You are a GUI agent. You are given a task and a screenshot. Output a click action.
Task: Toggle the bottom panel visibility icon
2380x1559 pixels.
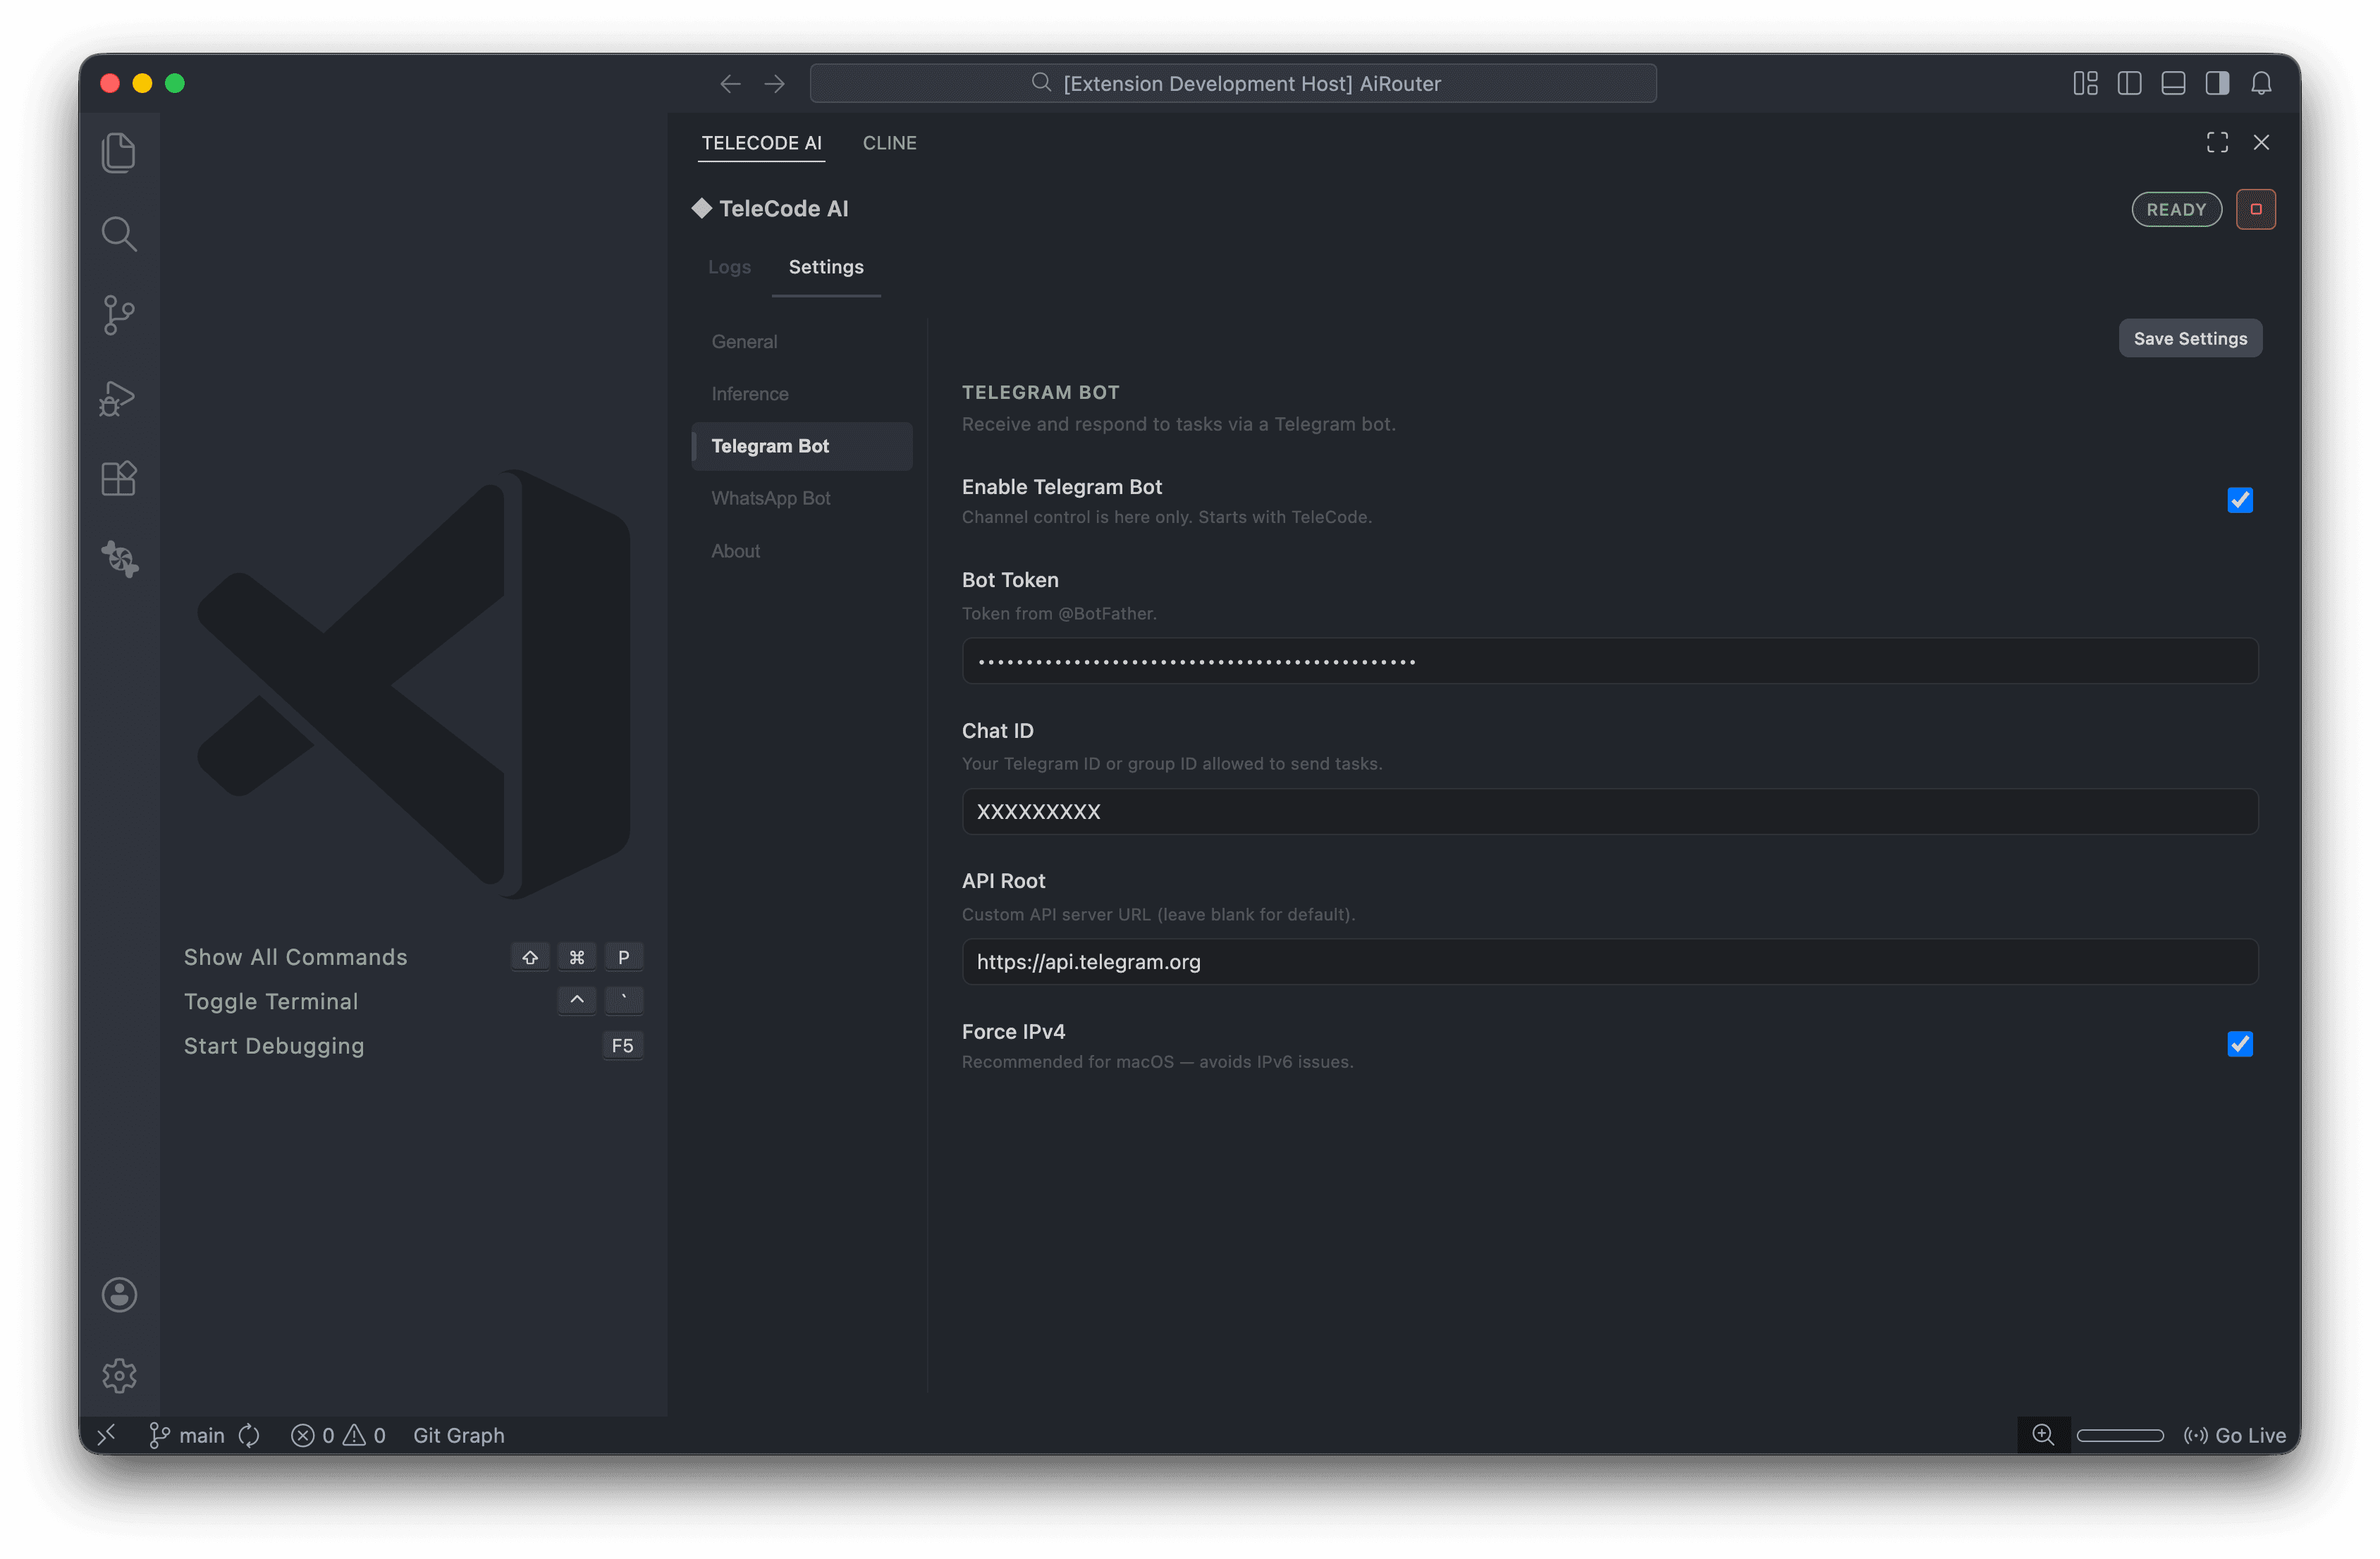(2173, 83)
